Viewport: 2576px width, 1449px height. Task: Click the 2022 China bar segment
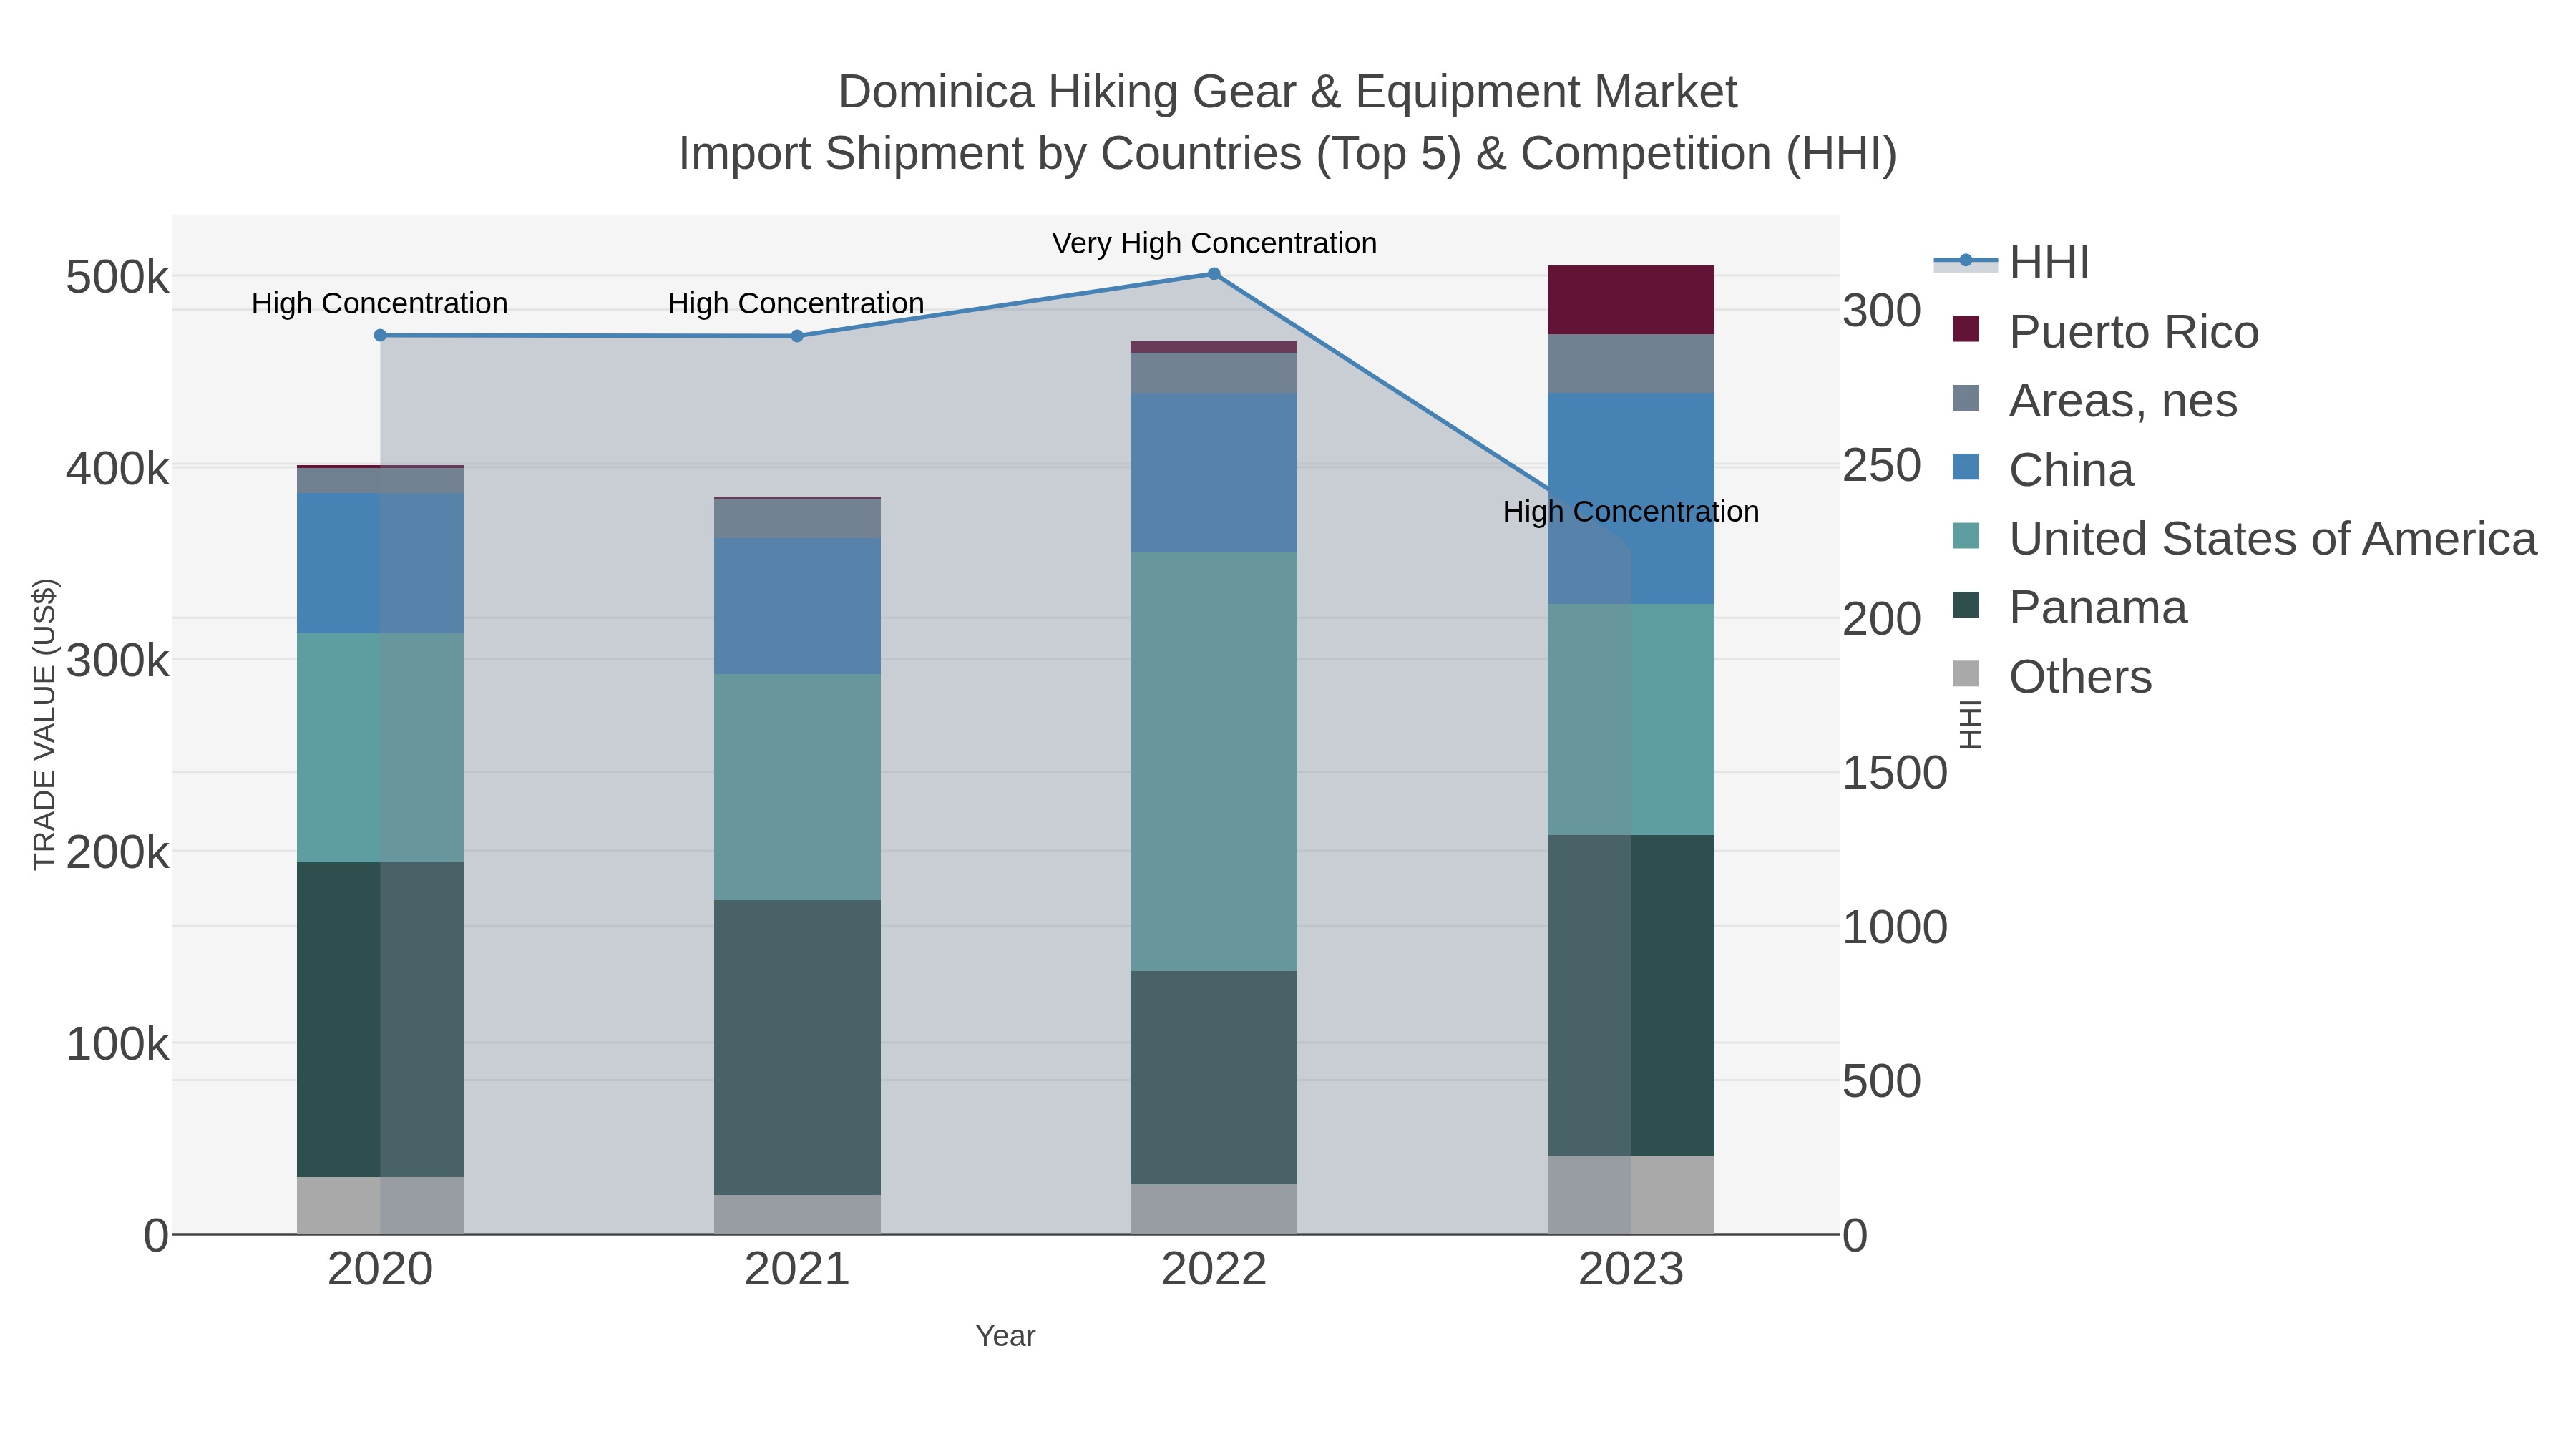point(1214,473)
